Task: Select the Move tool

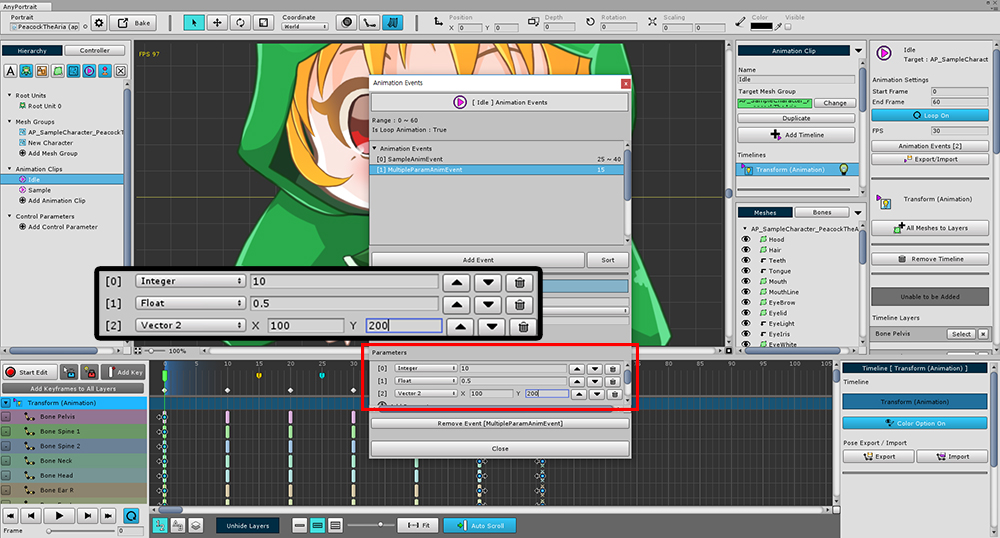Action: click(x=217, y=23)
